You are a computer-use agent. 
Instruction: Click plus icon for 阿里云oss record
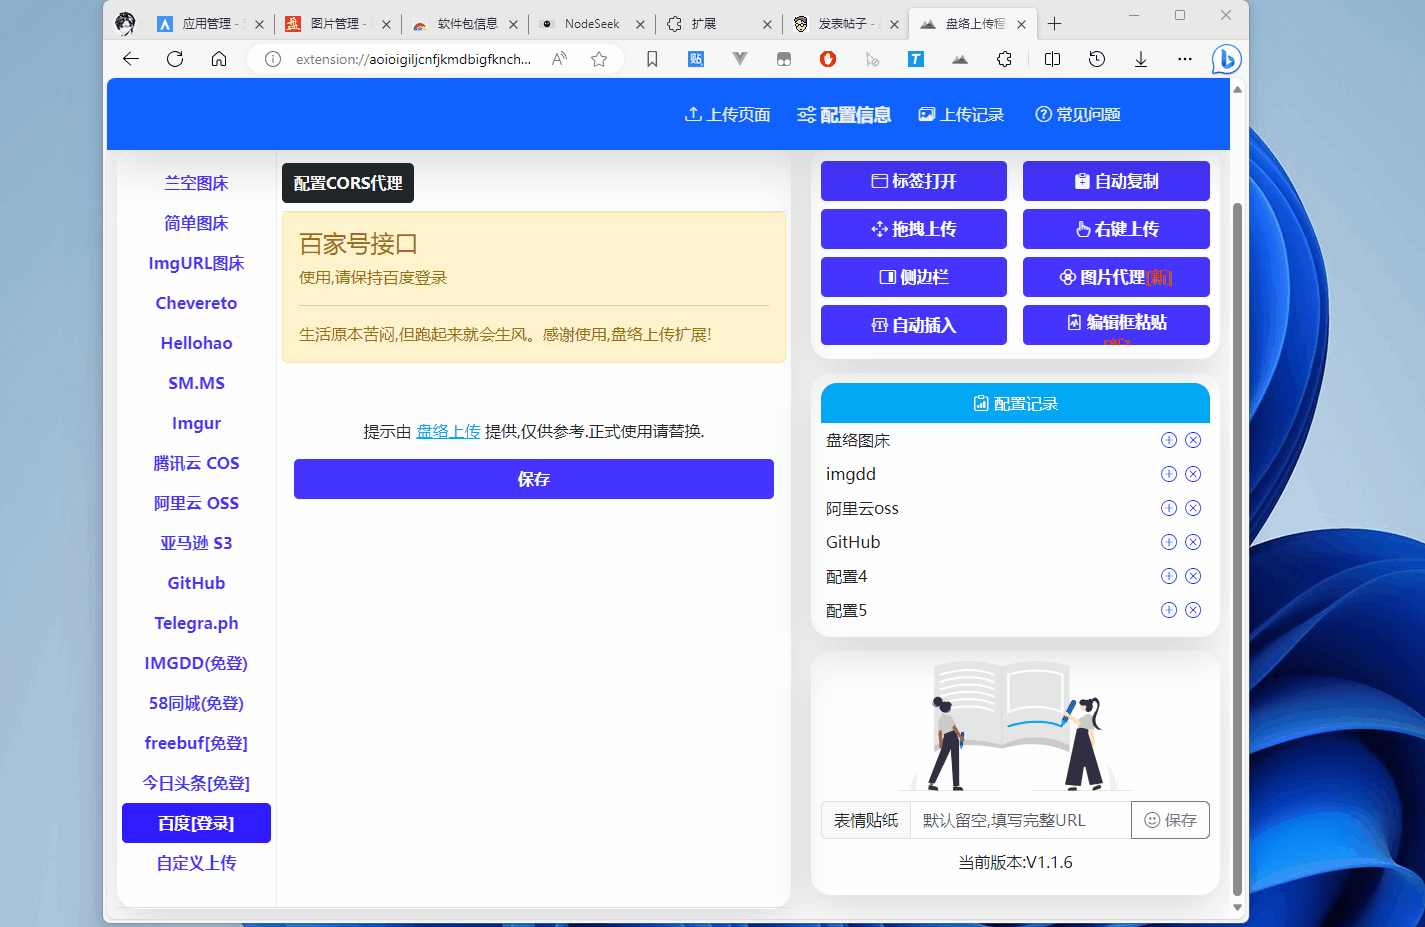click(x=1169, y=508)
